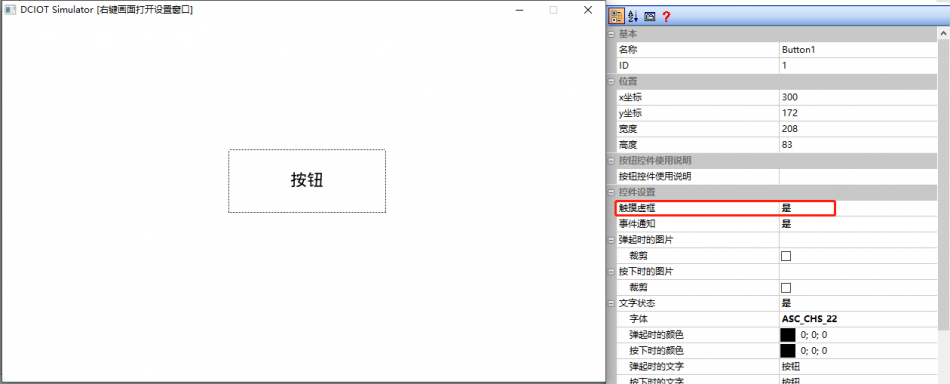Open the property pages icon
This screenshot has width=950, height=384.
[650, 16]
